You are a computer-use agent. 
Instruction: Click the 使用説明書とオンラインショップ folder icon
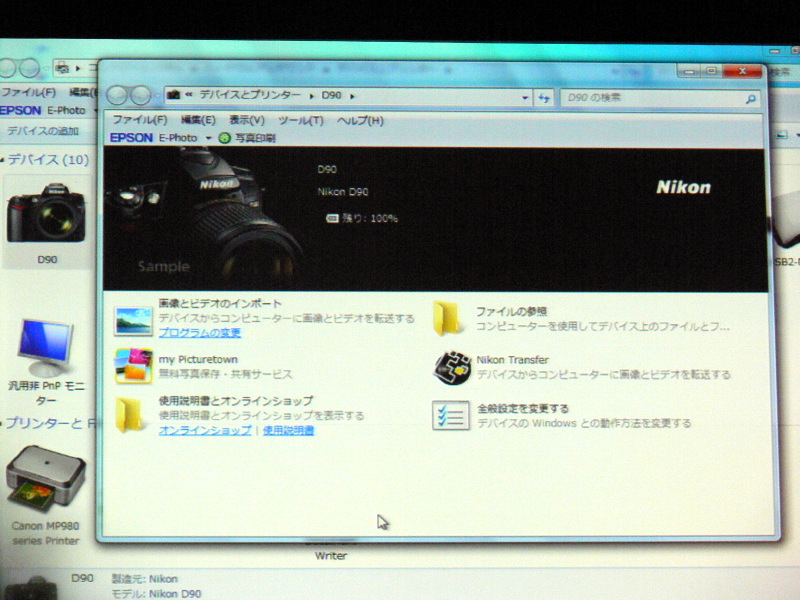pyautogui.click(x=133, y=414)
